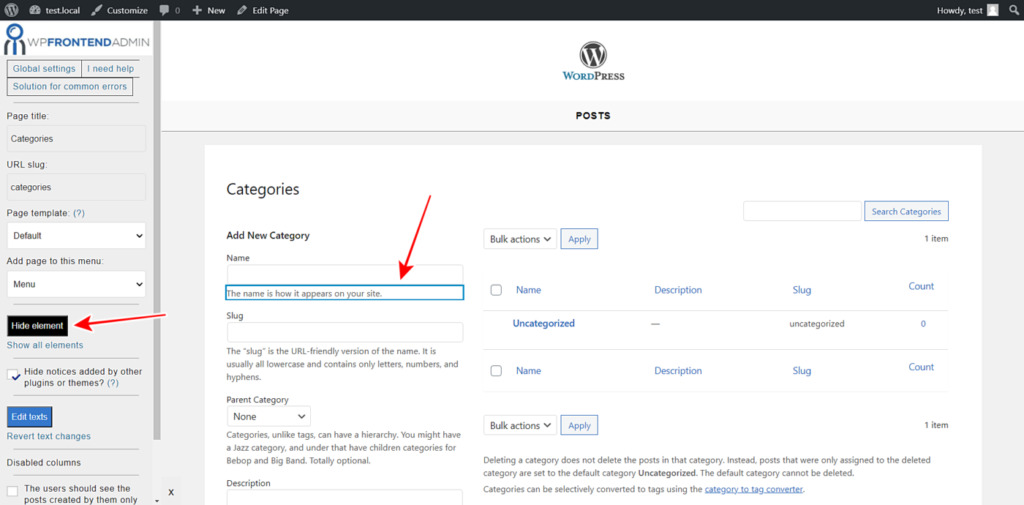1024x505 pixels.
Task: Open the Parent Category dropdown
Action: 269,416
